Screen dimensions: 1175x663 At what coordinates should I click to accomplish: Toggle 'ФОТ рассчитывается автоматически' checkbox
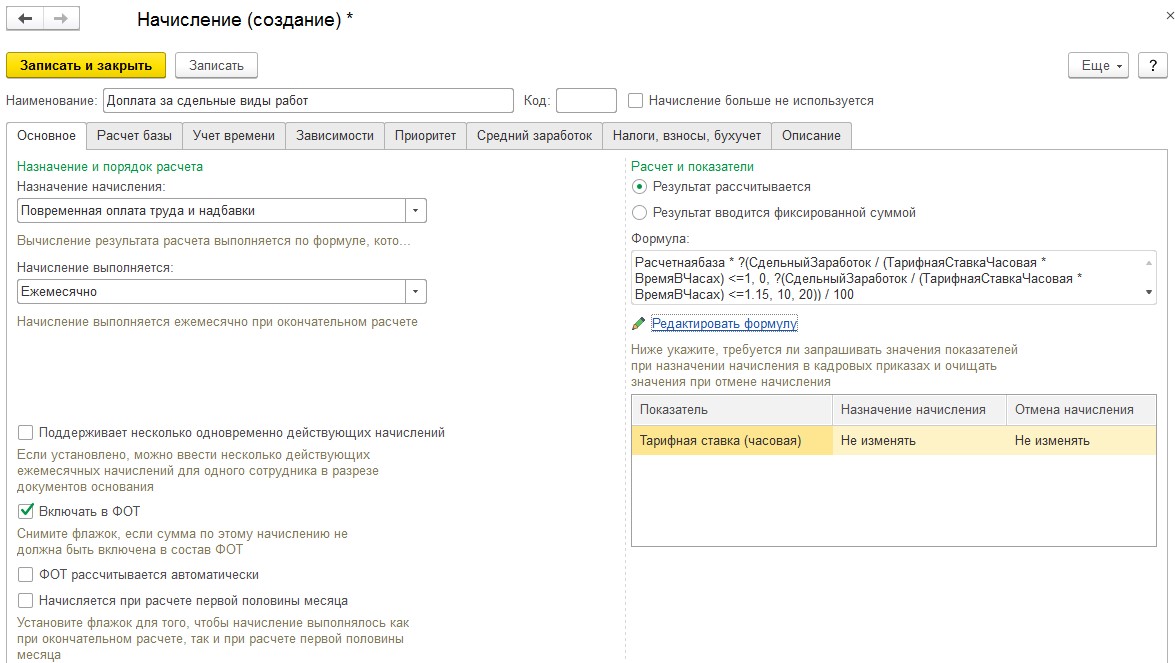26,575
